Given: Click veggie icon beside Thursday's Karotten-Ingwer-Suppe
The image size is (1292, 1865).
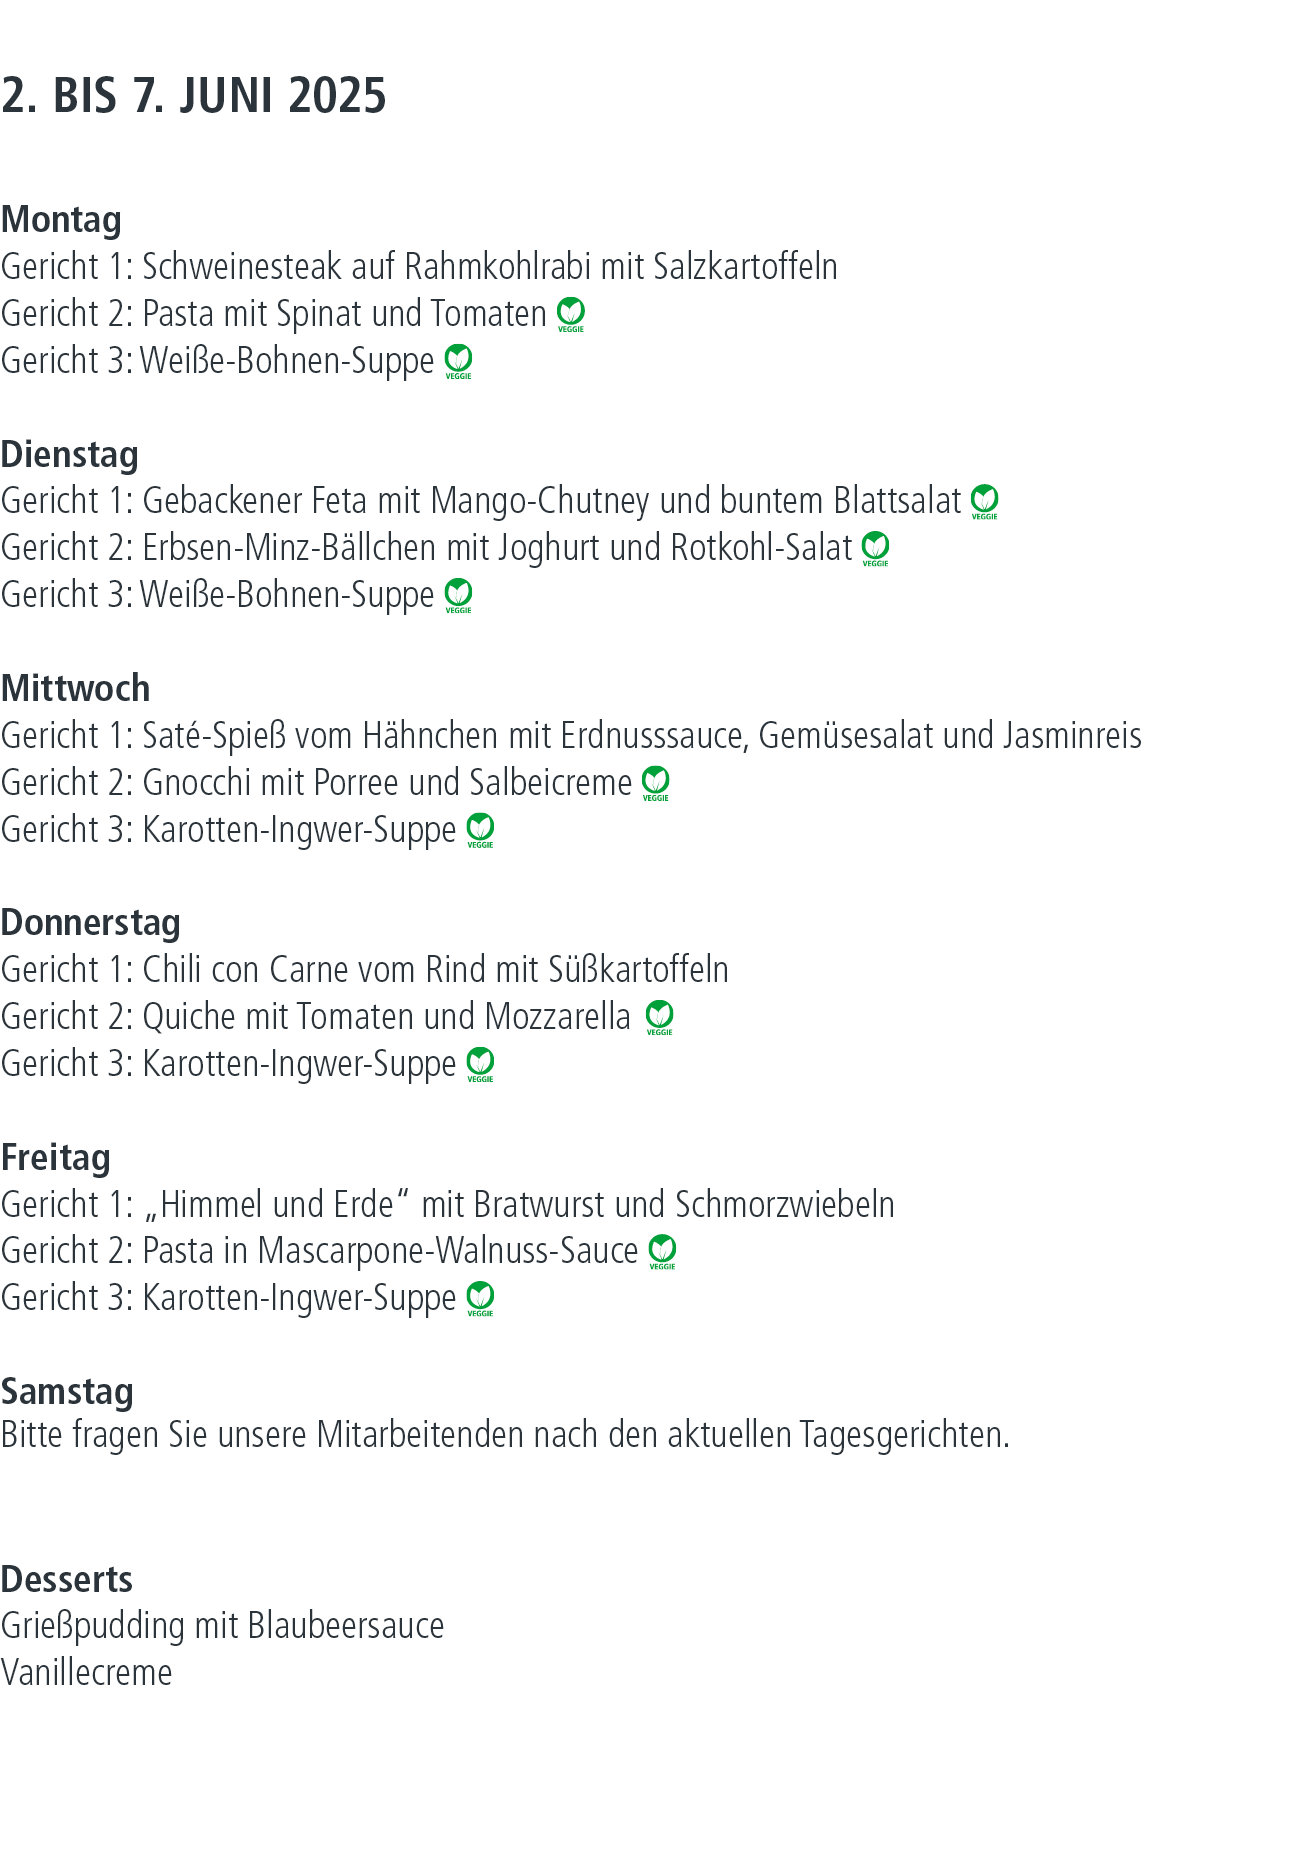Looking at the screenshot, I should (x=481, y=1065).
